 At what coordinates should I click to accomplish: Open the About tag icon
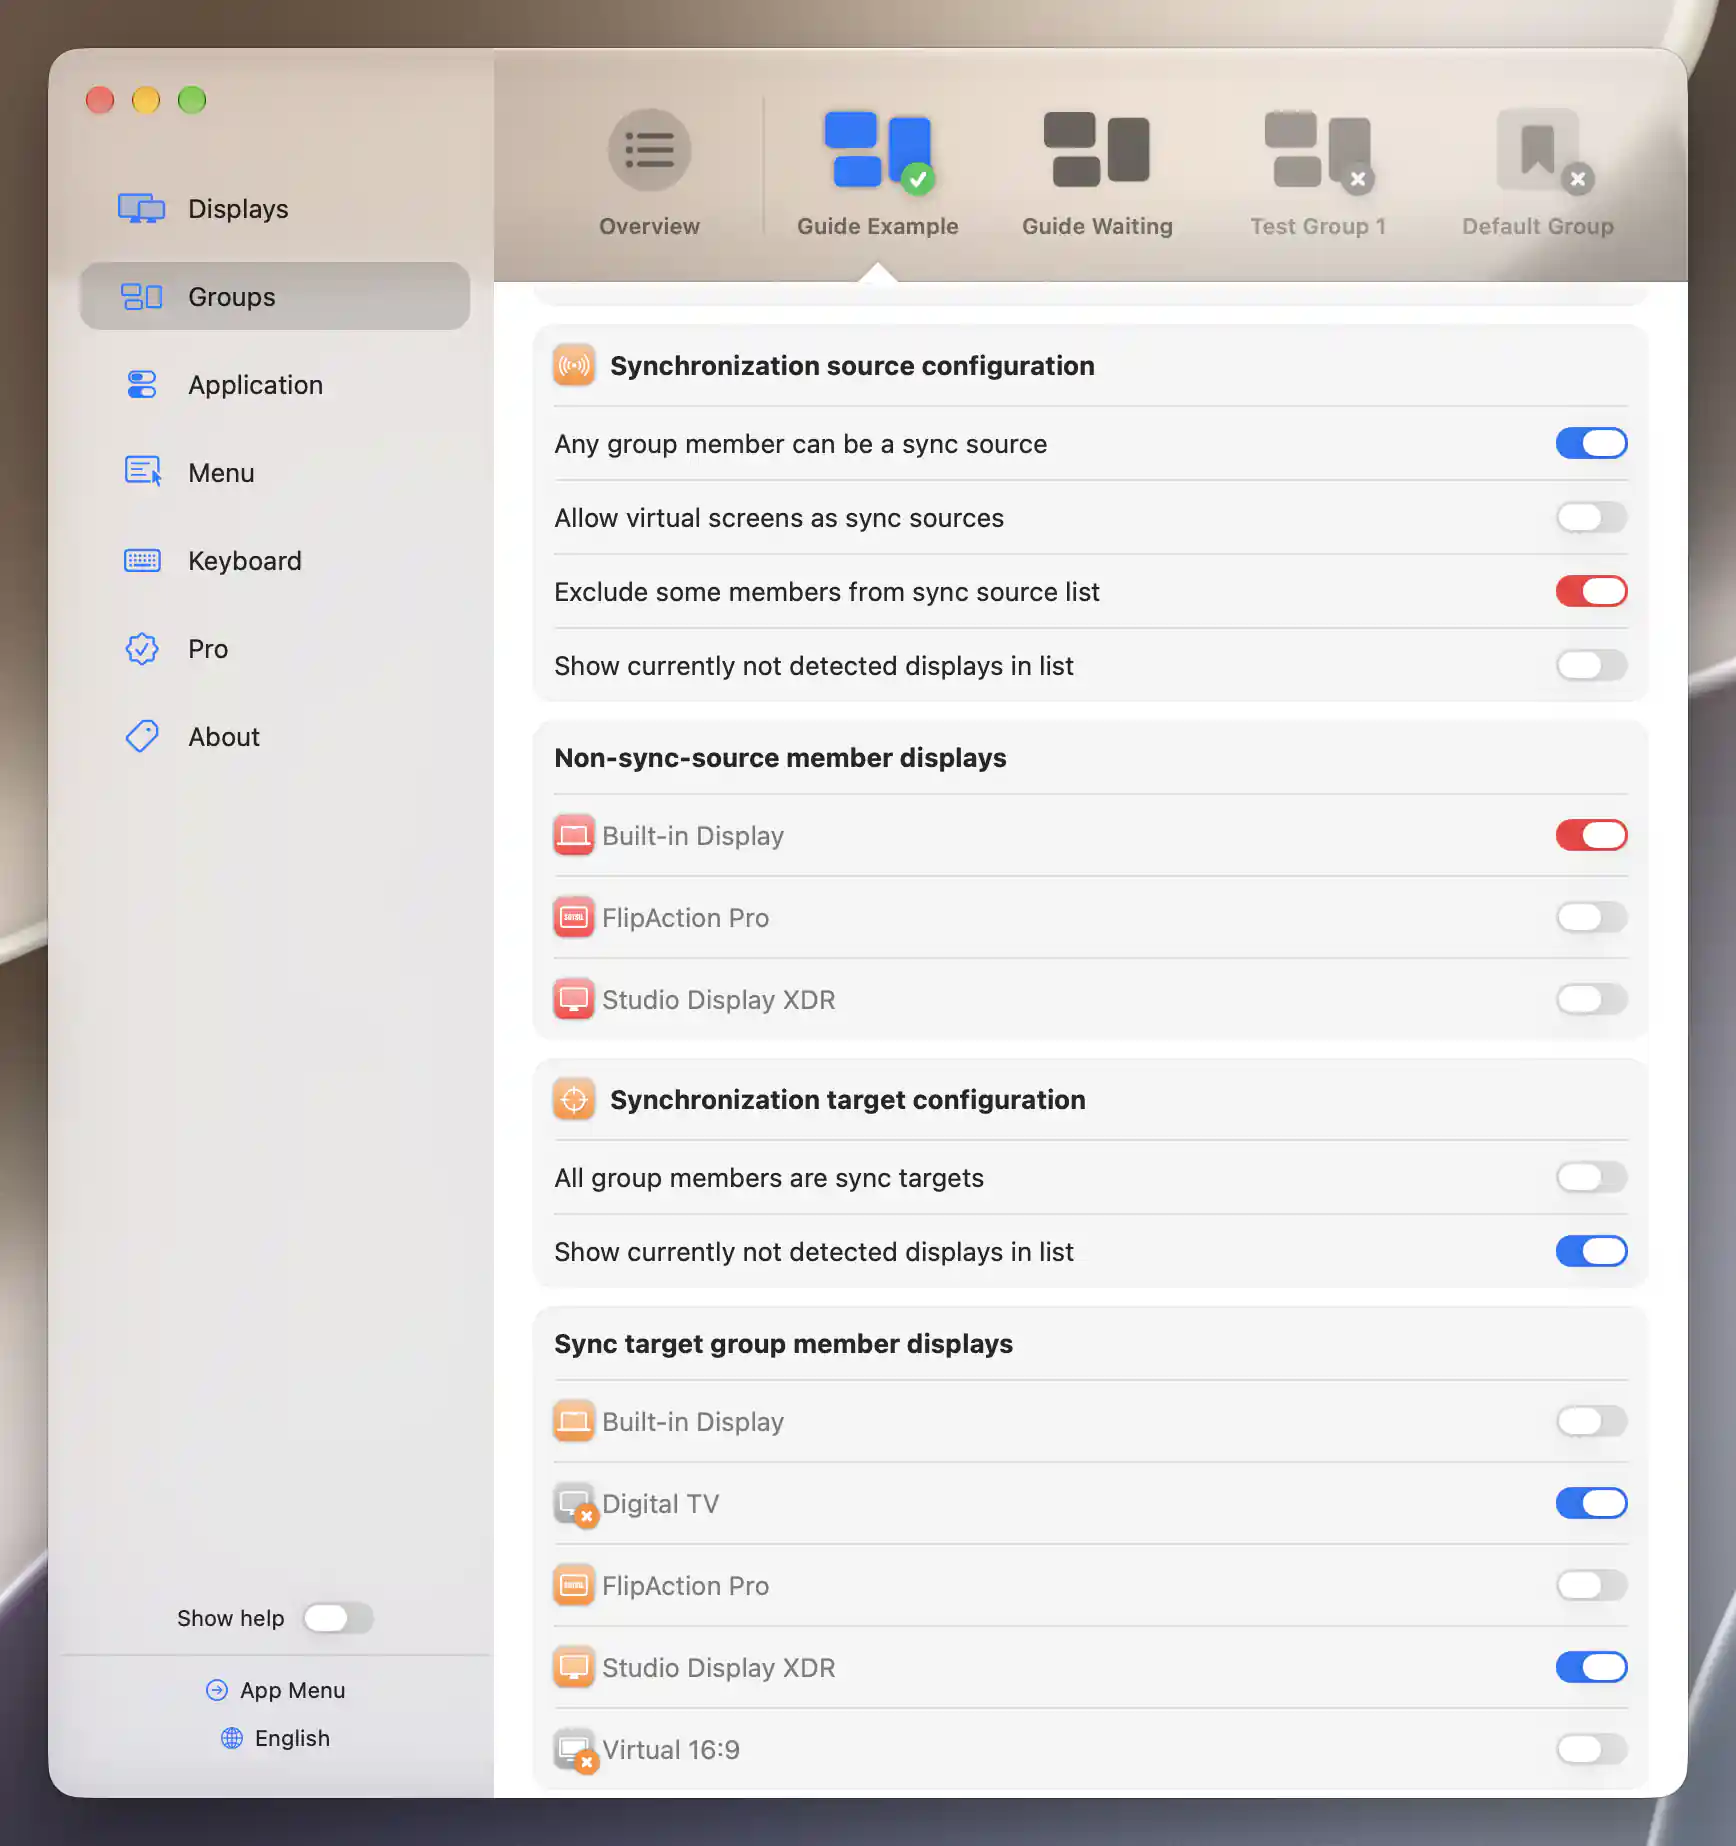point(142,737)
